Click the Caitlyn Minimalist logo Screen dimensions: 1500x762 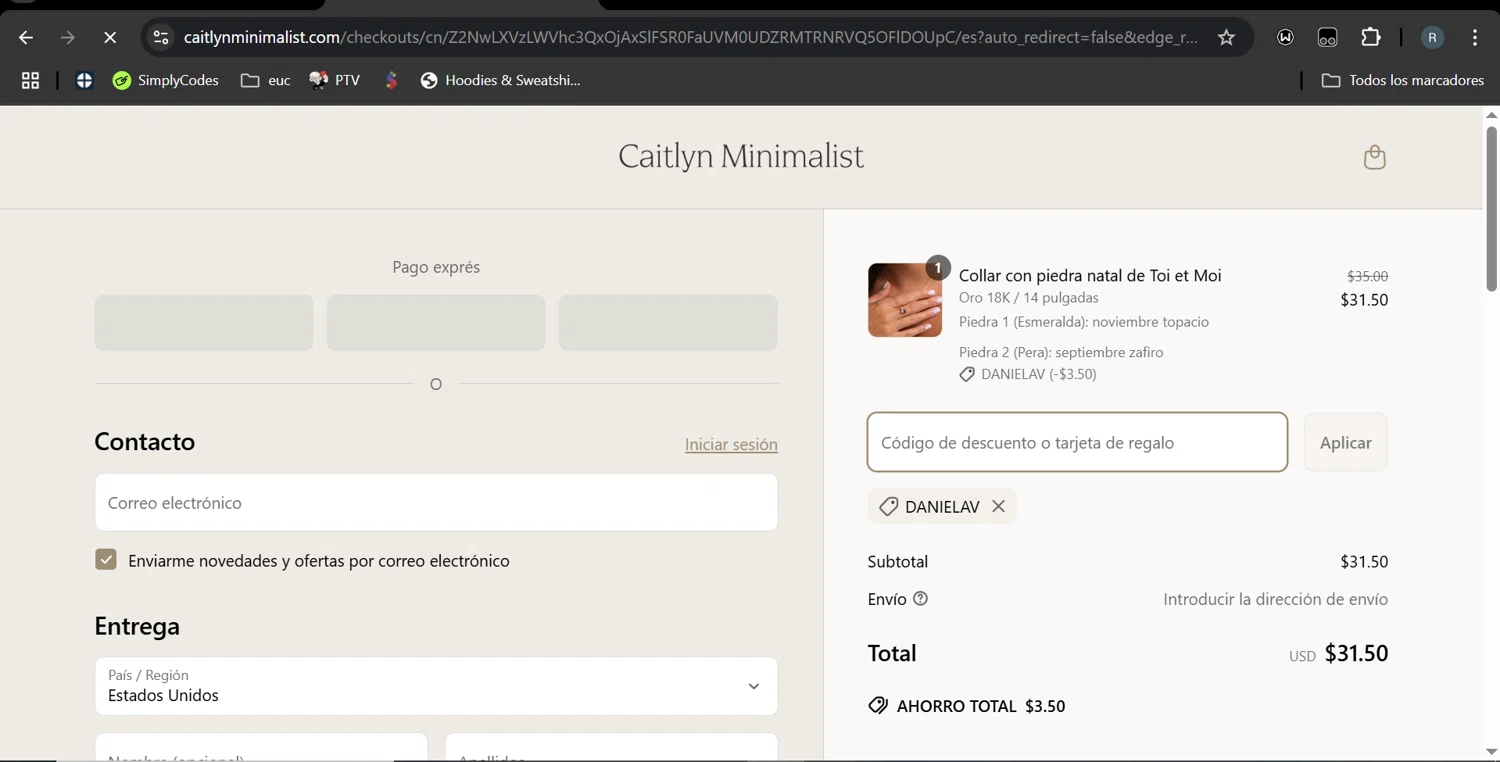pyautogui.click(x=741, y=156)
